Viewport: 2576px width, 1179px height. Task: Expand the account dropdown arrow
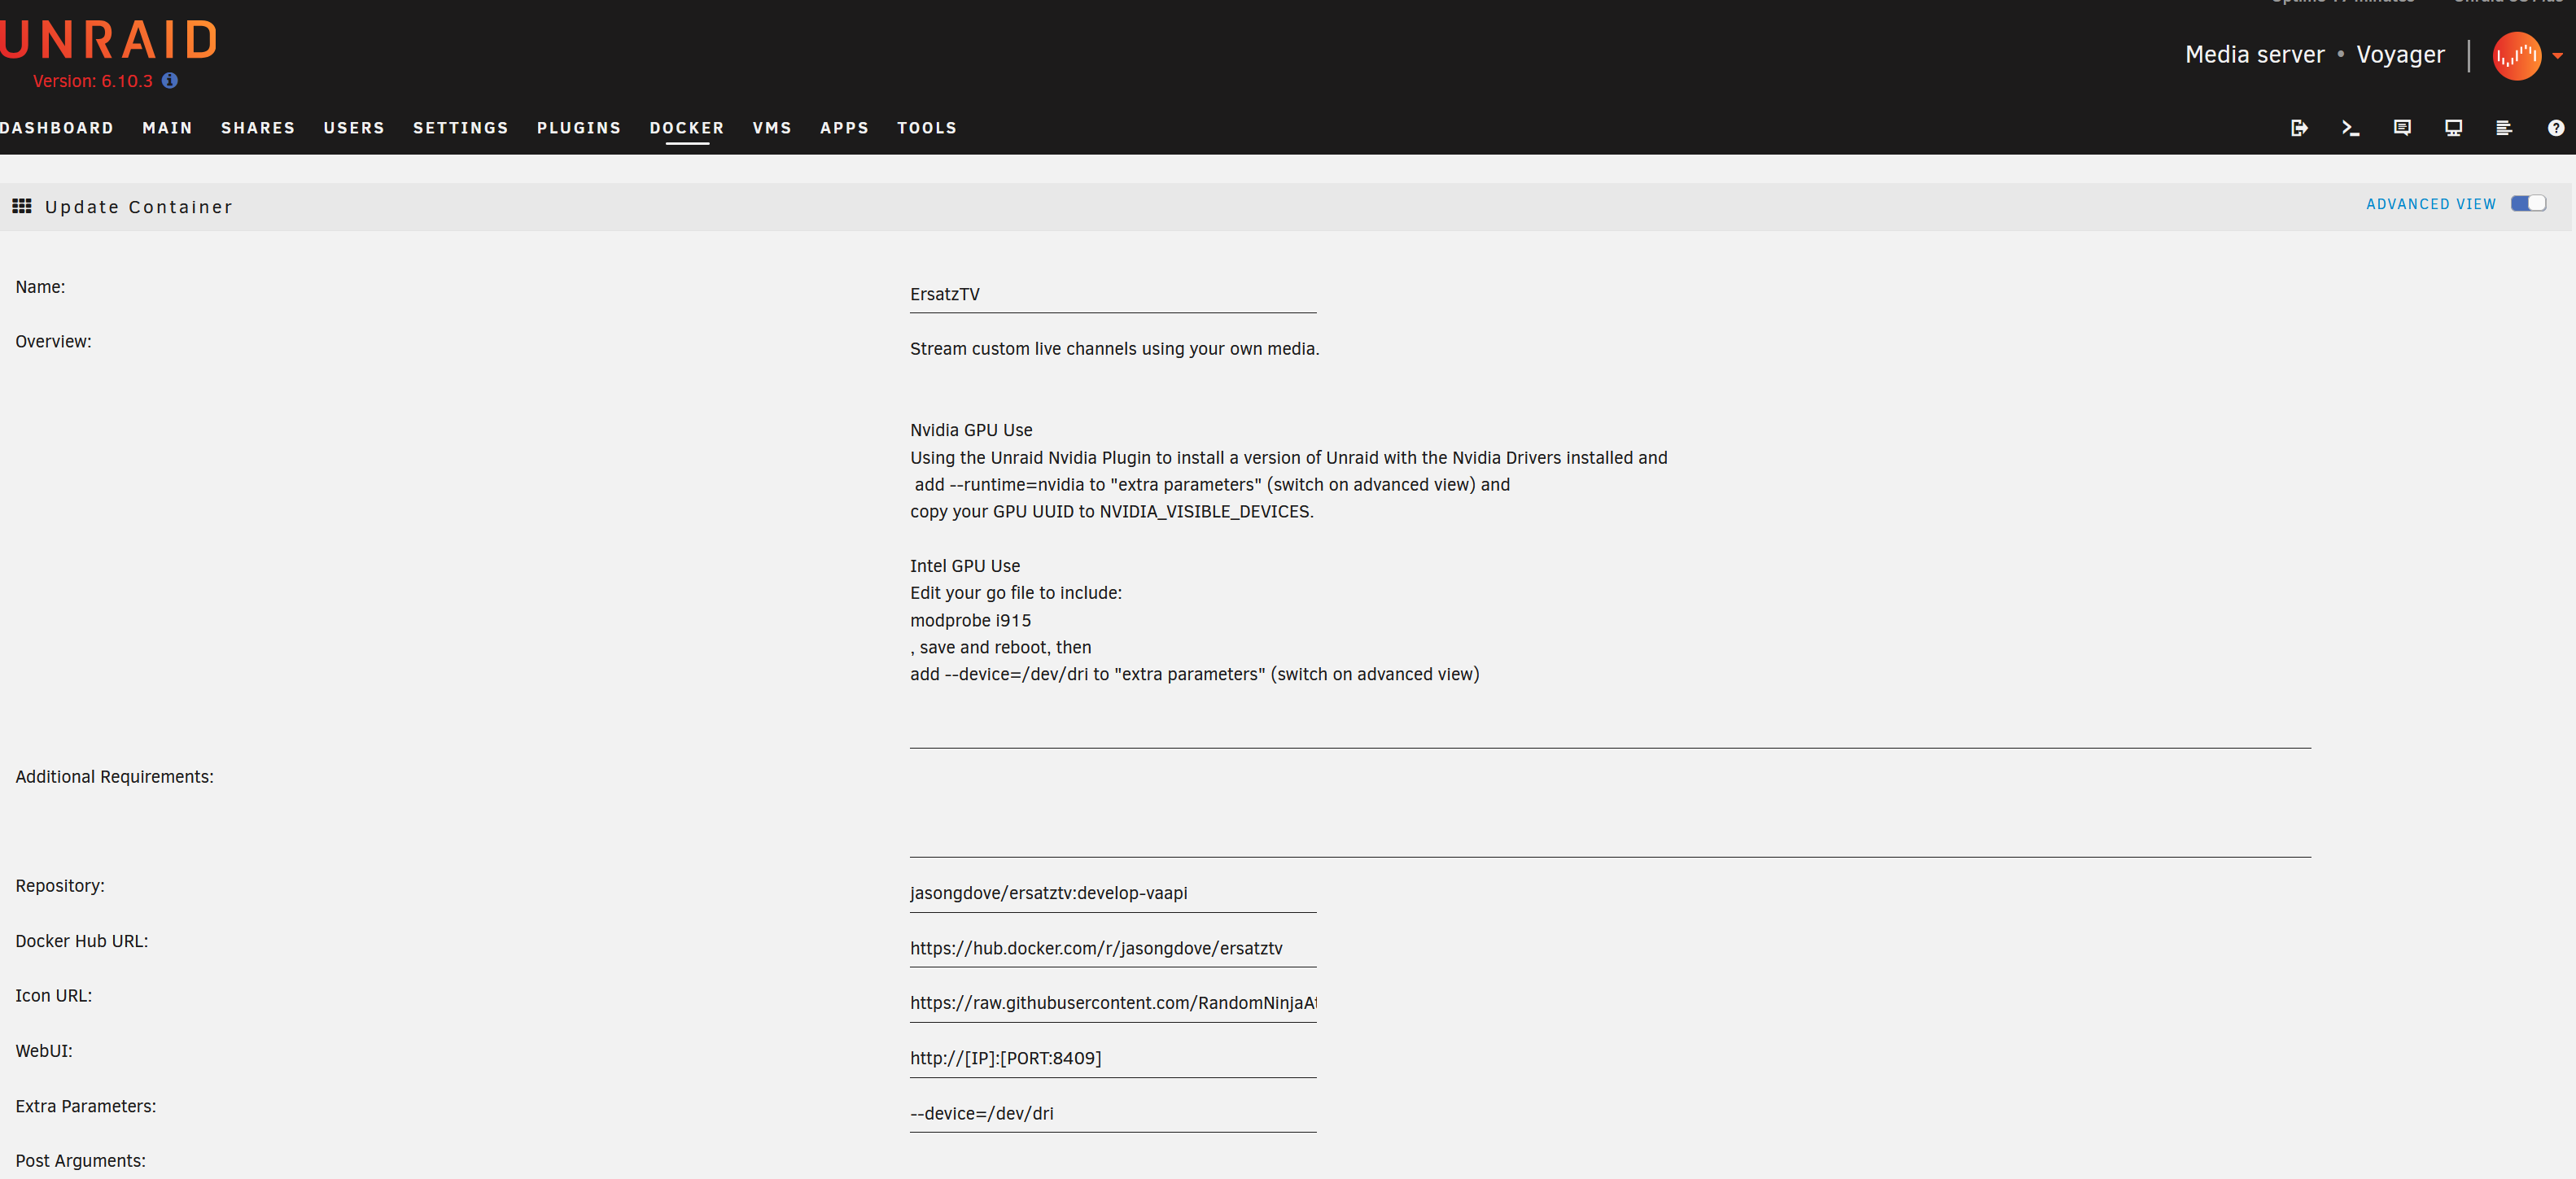(2558, 56)
